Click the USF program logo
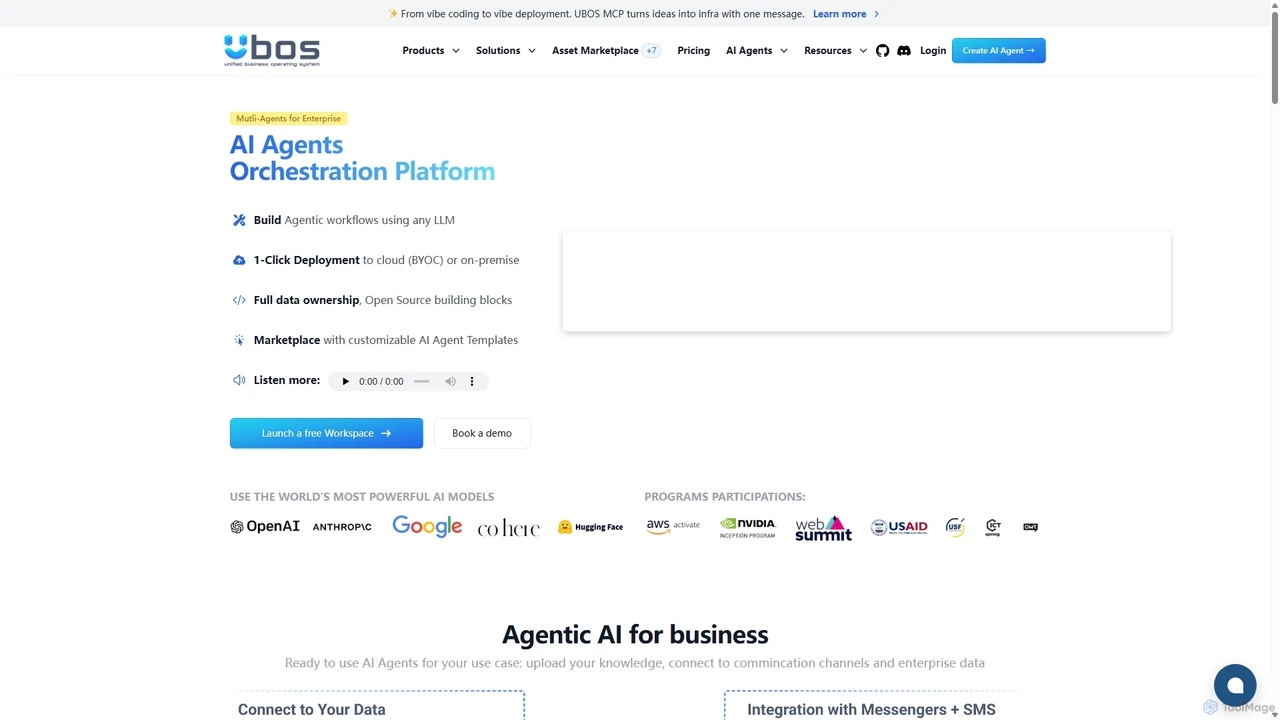This screenshot has height=720, width=1280. click(955, 527)
